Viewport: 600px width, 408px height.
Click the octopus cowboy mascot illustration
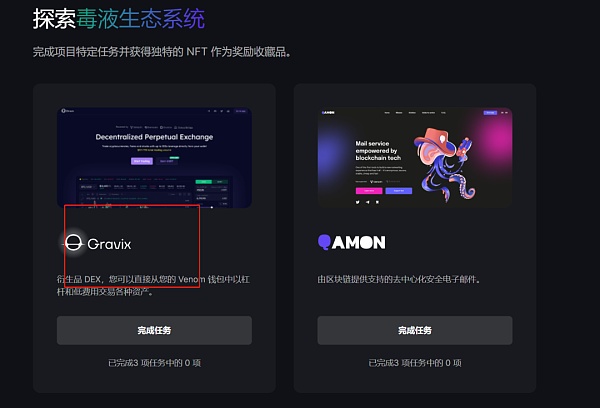click(x=444, y=163)
